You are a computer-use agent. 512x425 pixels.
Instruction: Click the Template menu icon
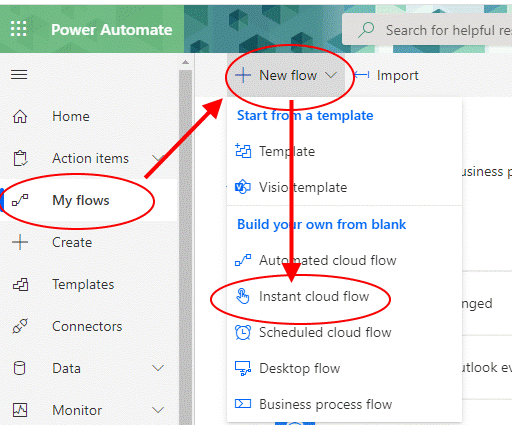[243, 151]
